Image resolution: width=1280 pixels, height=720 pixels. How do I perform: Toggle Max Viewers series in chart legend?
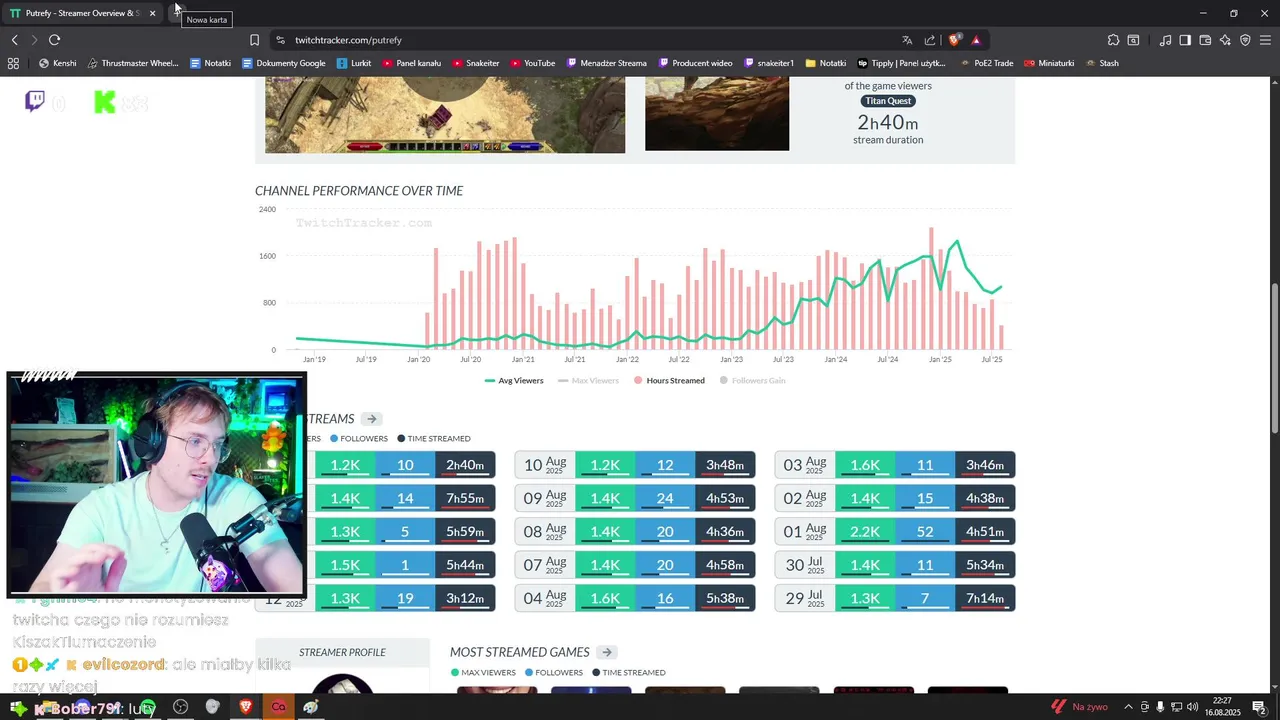[x=588, y=381]
